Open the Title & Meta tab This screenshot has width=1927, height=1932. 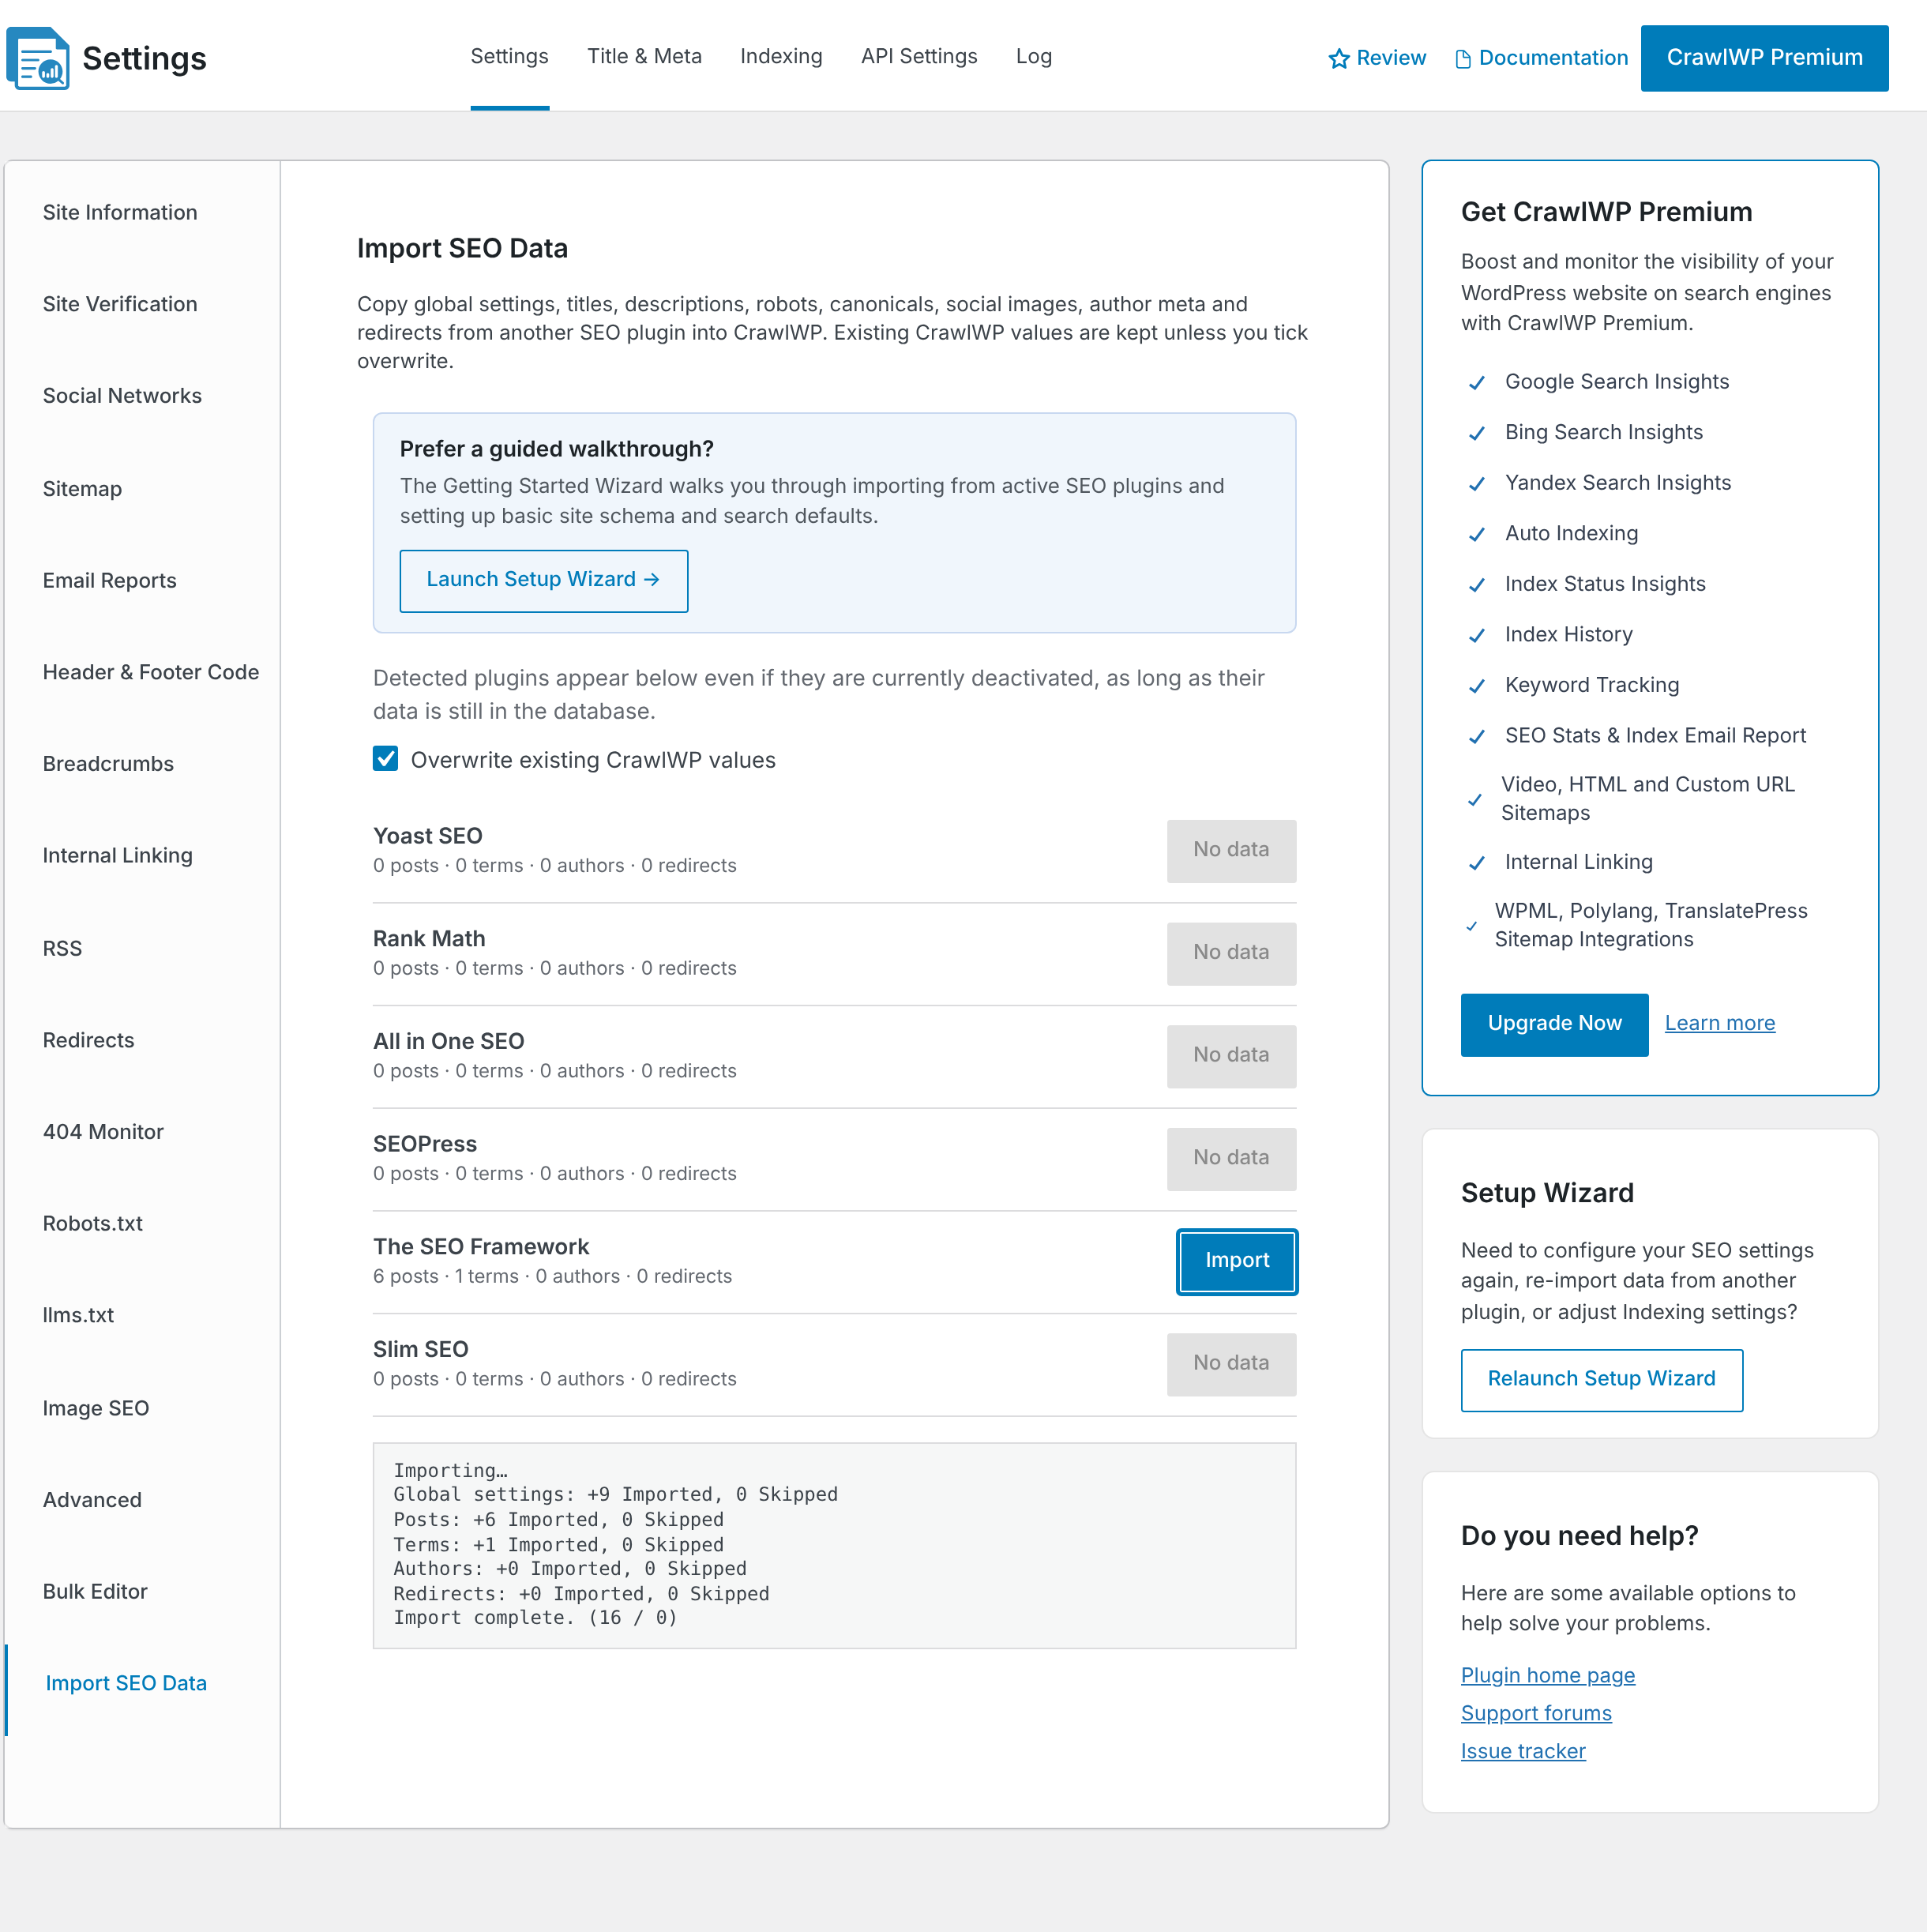[x=644, y=56]
